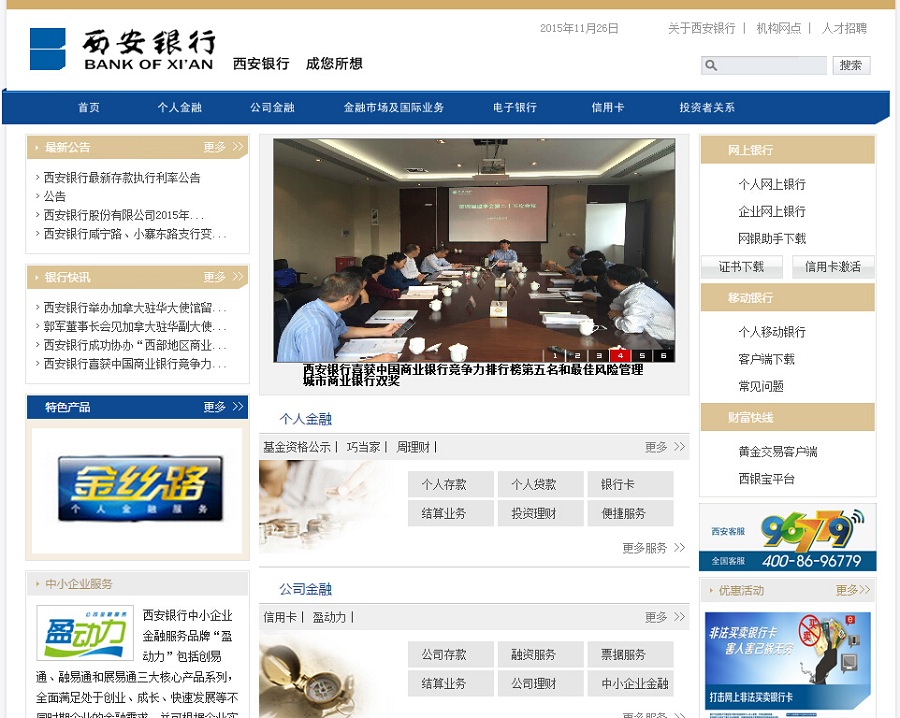The image size is (900, 718).
Task: Open 投资者关系 navigation menu
Action: [707, 107]
